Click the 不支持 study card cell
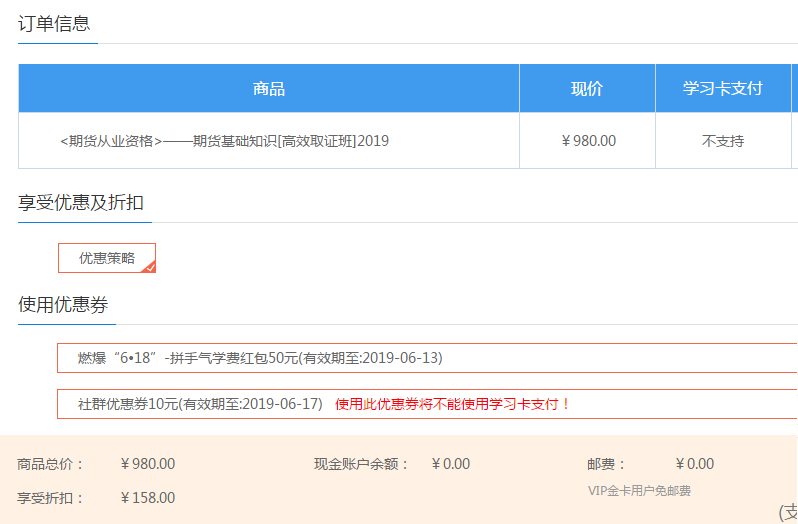798x524 pixels. [x=722, y=141]
